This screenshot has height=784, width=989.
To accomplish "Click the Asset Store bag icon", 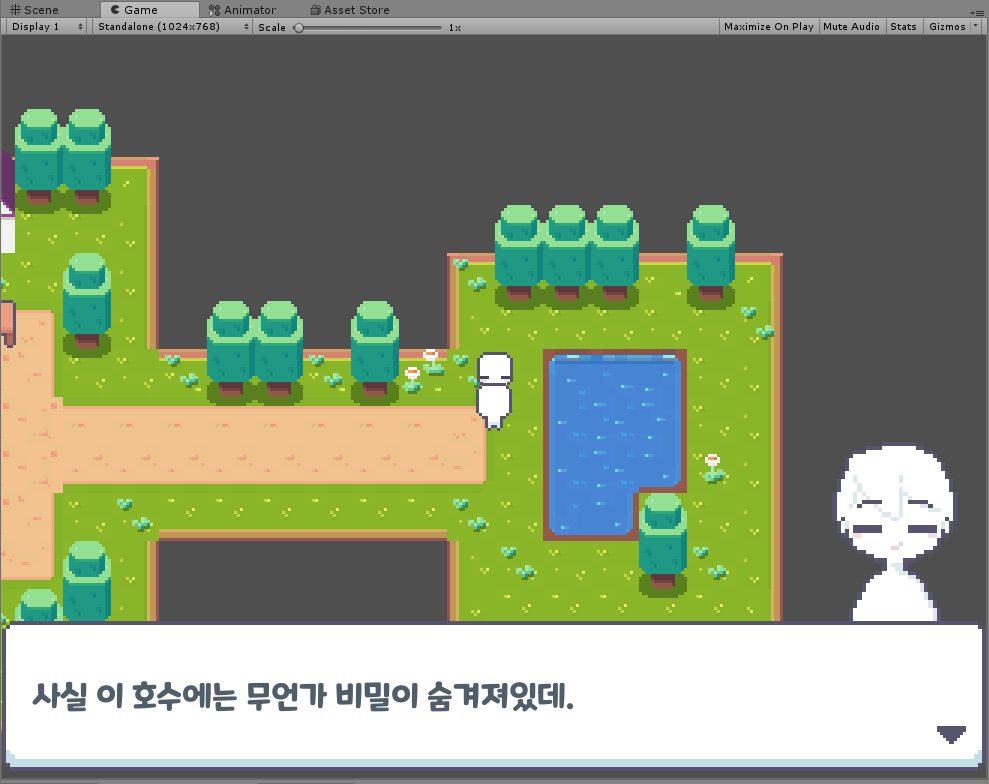I will coord(315,9).
